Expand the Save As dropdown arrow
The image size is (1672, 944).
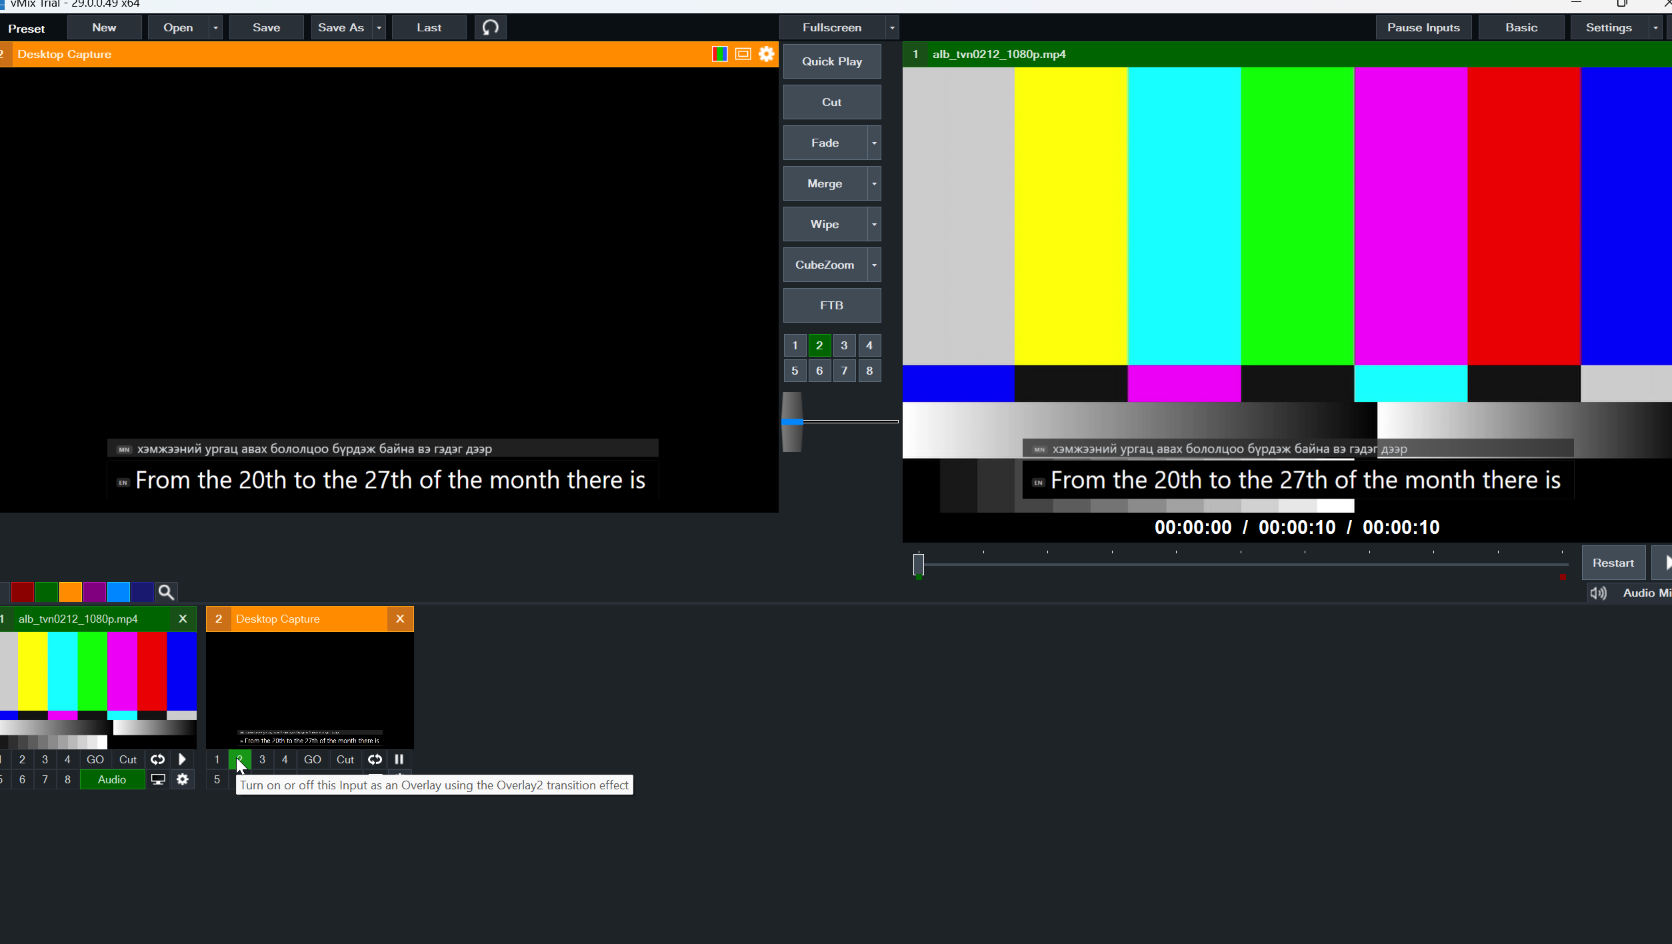[x=379, y=27]
